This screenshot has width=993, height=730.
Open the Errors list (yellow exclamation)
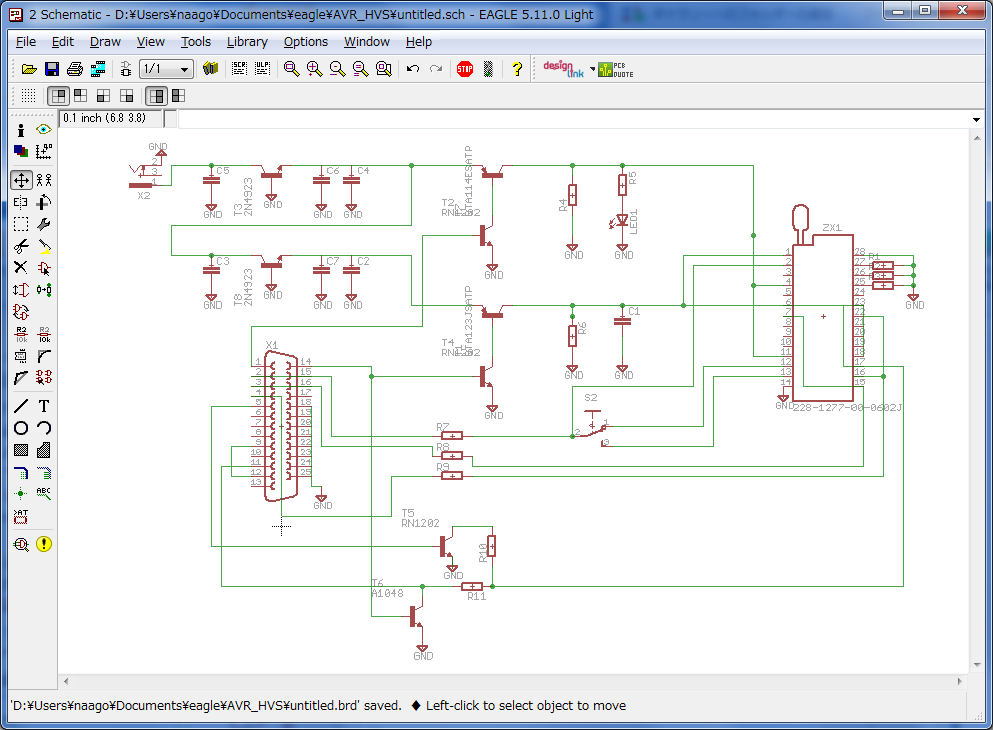pos(44,544)
